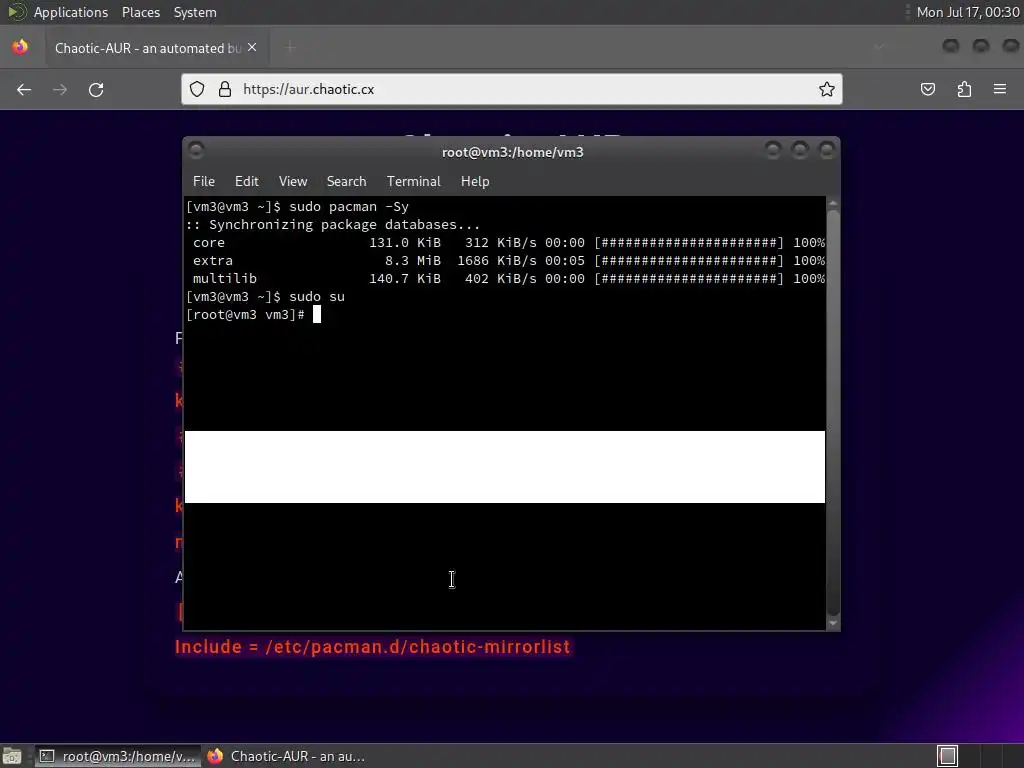Open the Firefox hamburger menu
The height and width of the screenshot is (768, 1024).
pyautogui.click(x=1000, y=89)
